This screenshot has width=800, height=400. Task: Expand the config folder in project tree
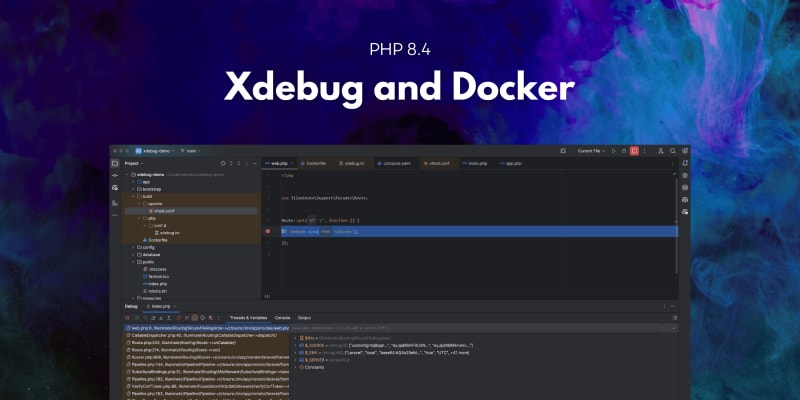(x=130, y=247)
